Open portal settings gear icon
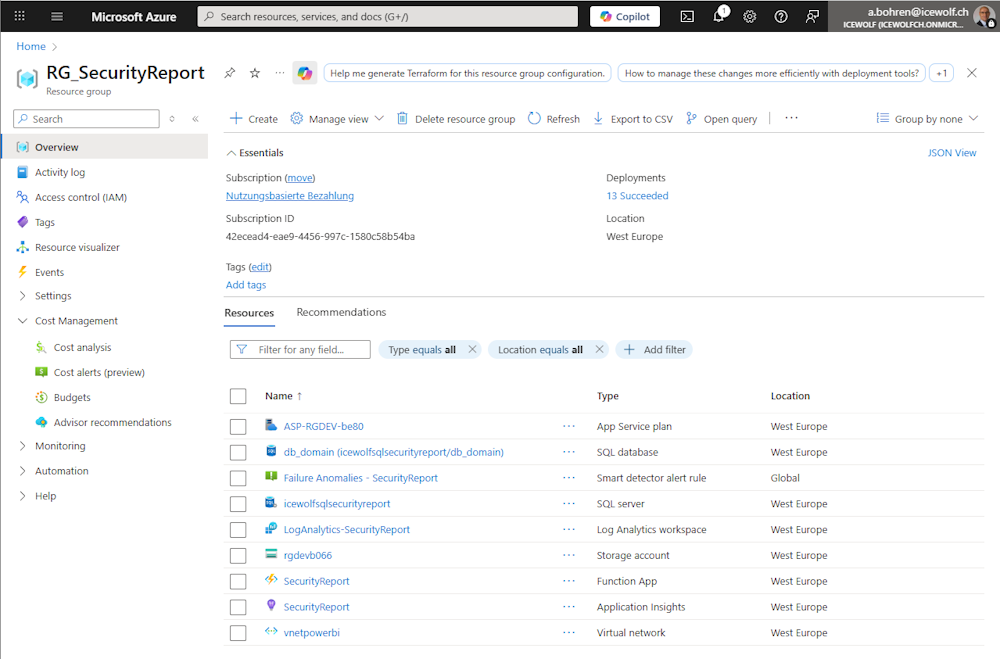 tap(750, 16)
